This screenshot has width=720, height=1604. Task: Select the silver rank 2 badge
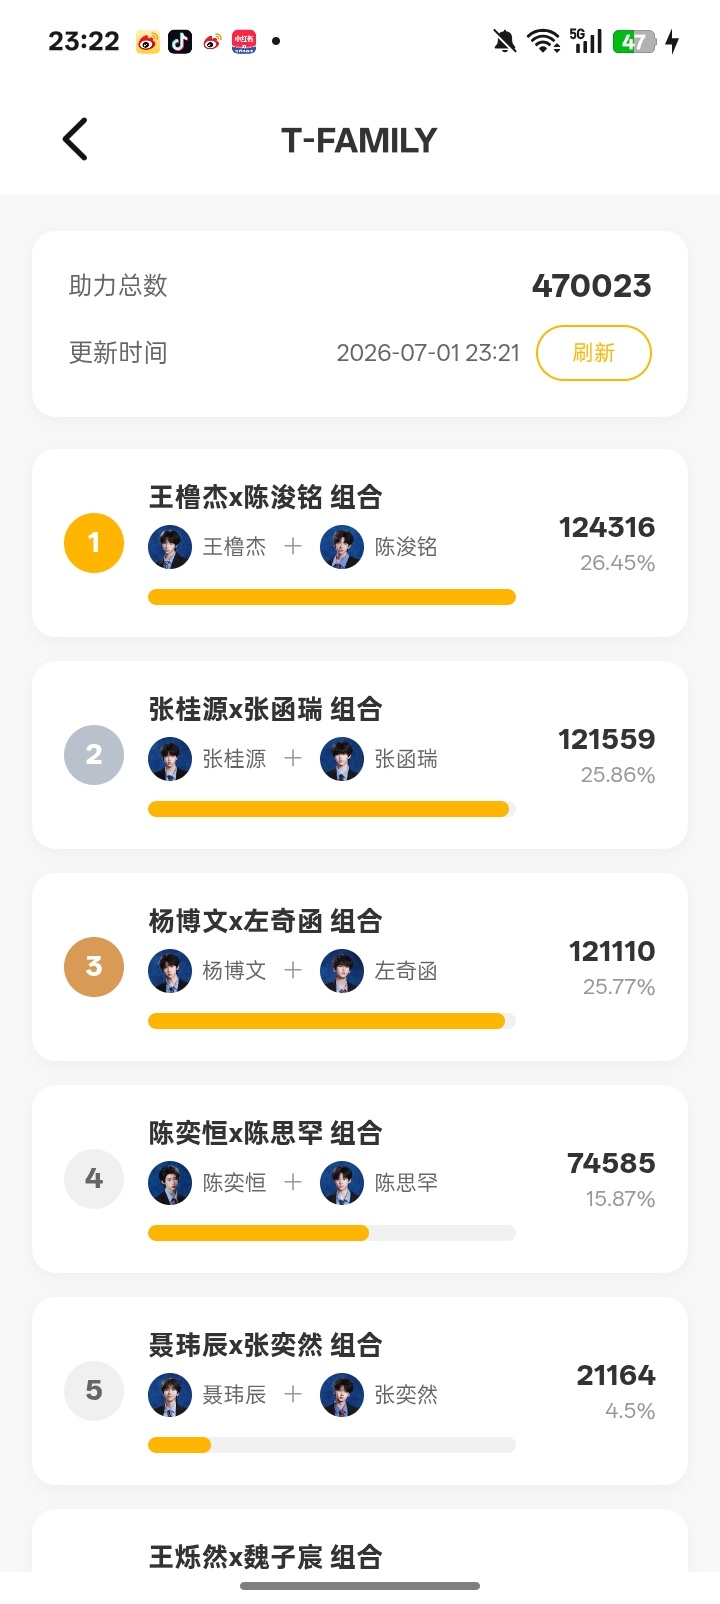click(94, 755)
